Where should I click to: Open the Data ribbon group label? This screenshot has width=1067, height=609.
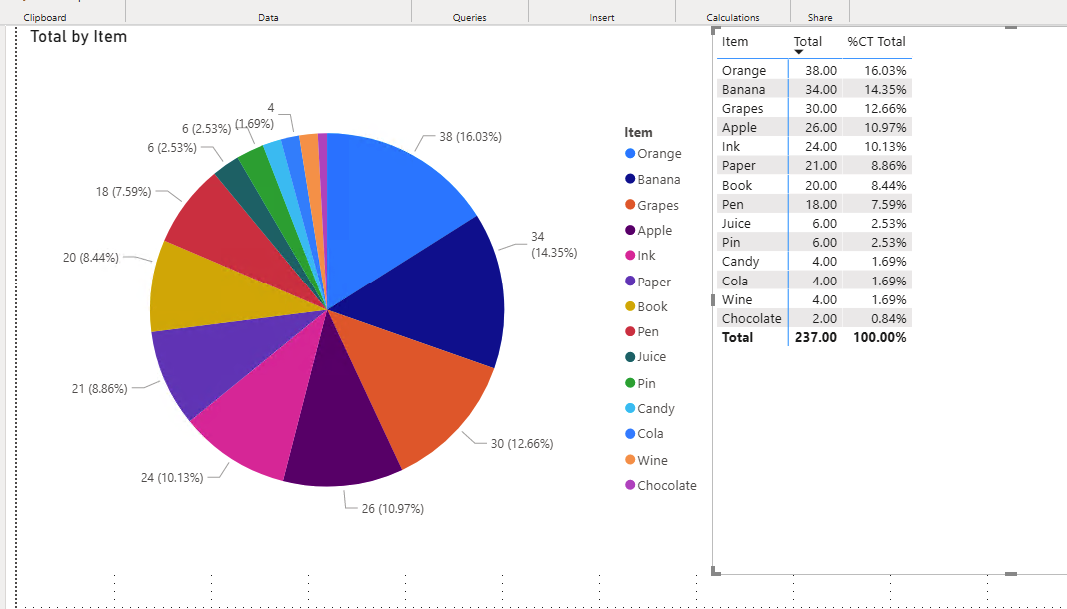[268, 18]
